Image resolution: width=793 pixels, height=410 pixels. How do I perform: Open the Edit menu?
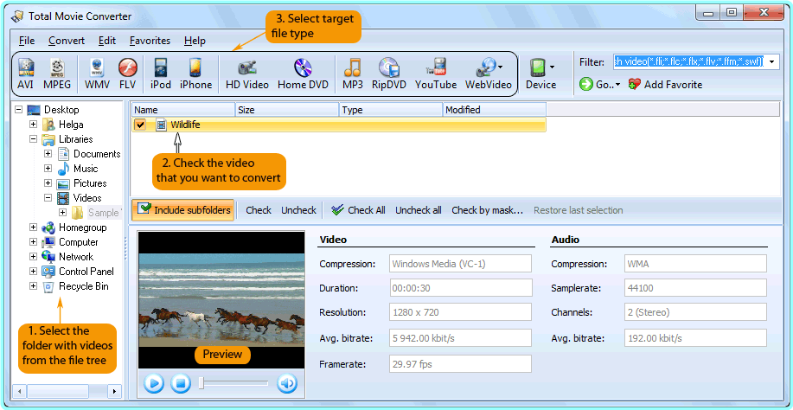107,40
